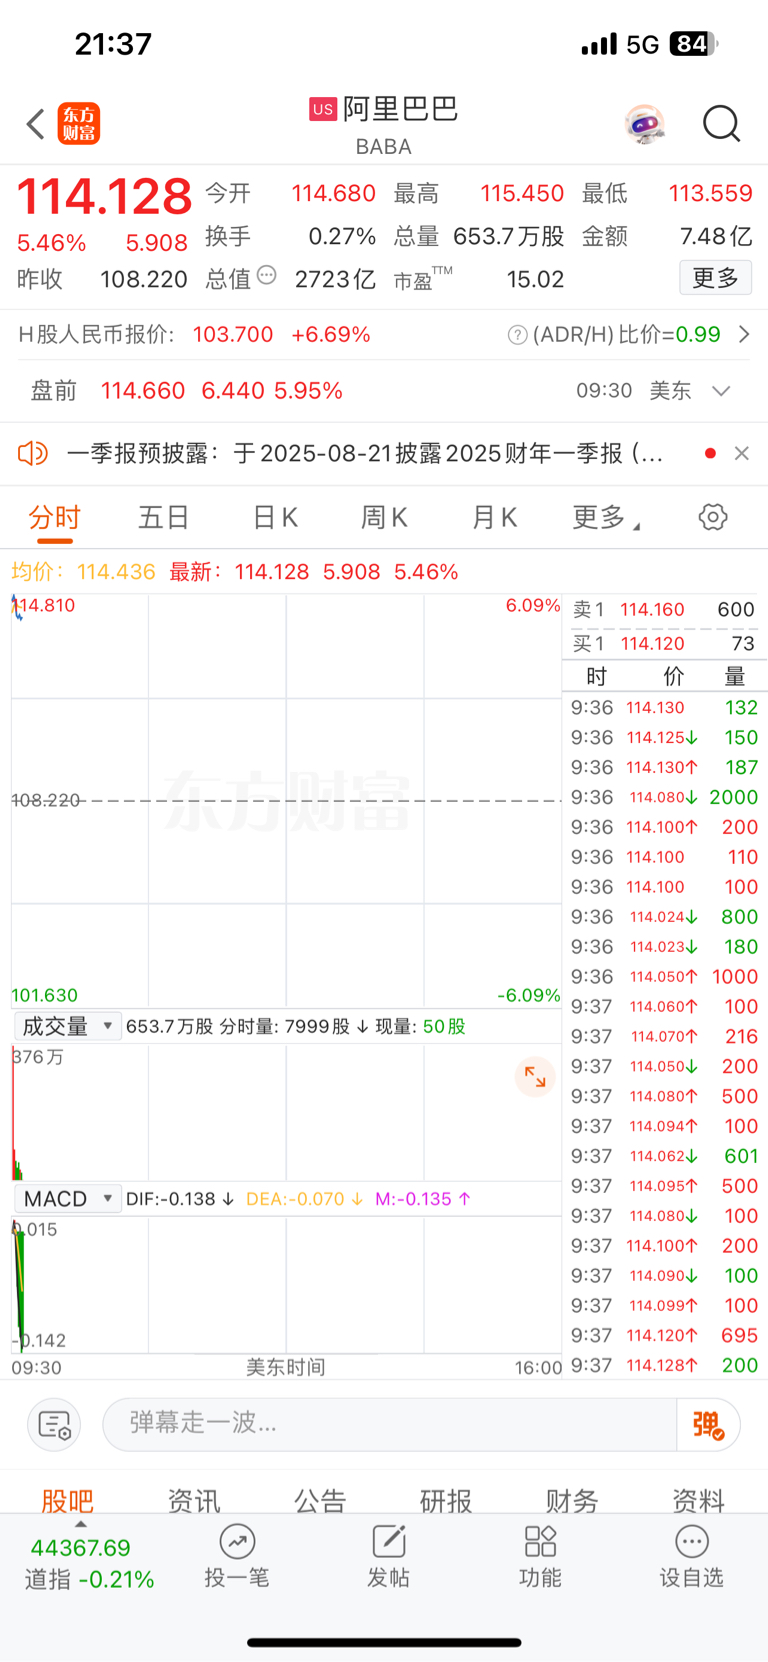Switch to the 周K chart tab

(384, 518)
